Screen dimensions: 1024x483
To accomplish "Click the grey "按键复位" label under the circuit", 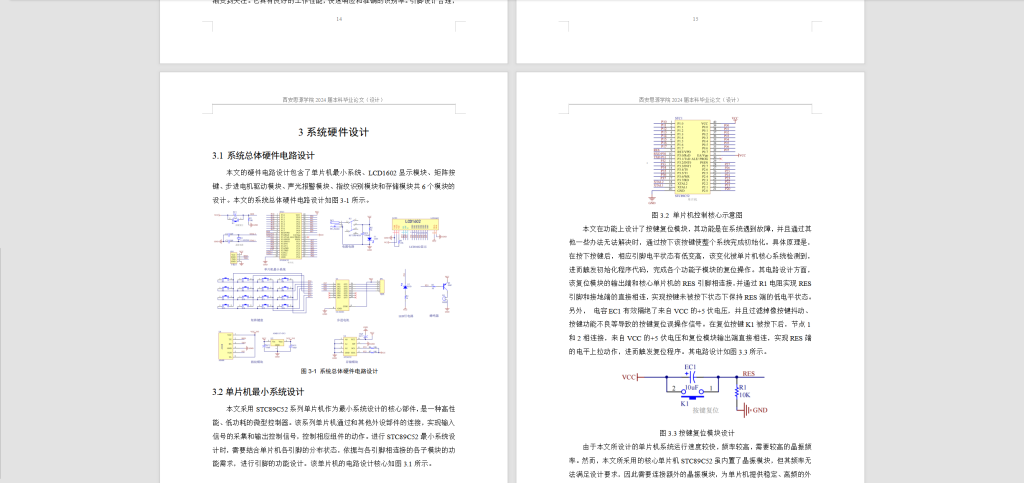I will click(x=705, y=411).
